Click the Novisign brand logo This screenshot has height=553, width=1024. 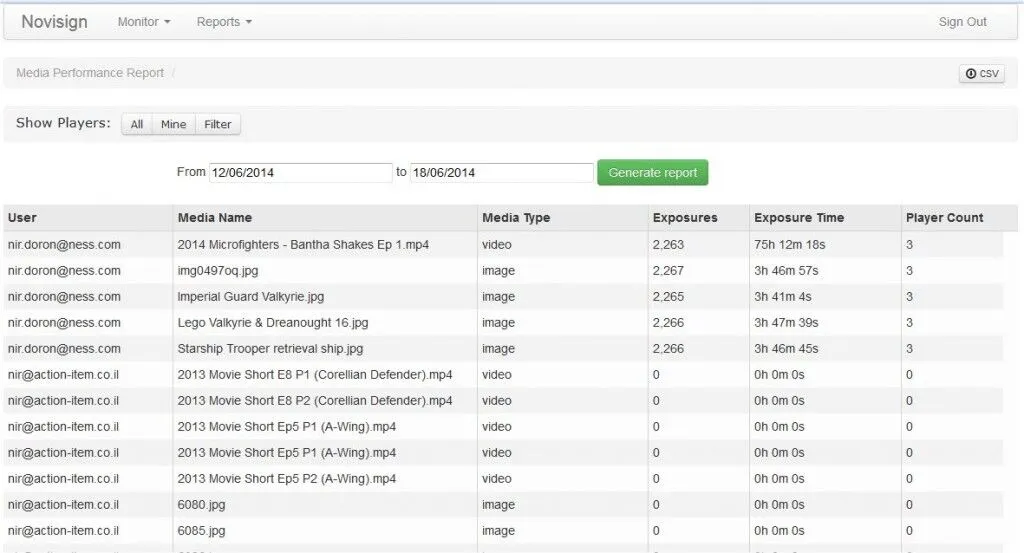(x=54, y=22)
